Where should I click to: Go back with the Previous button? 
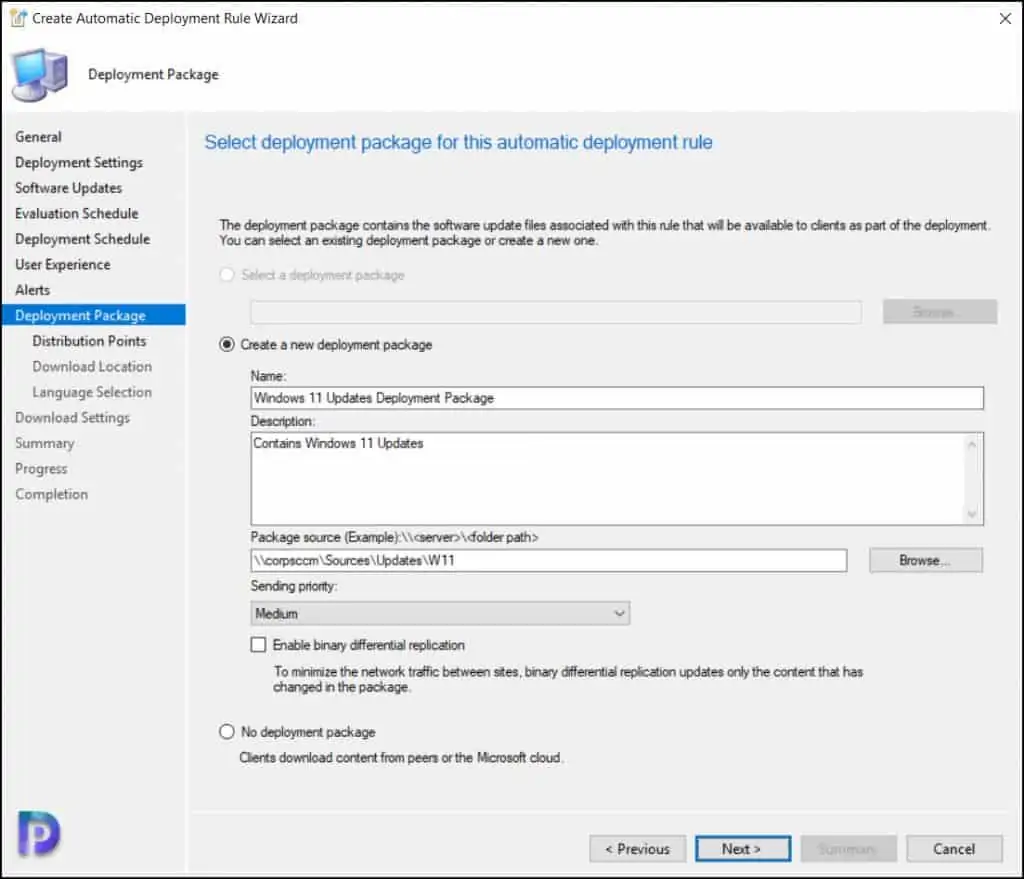pyautogui.click(x=637, y=849)
